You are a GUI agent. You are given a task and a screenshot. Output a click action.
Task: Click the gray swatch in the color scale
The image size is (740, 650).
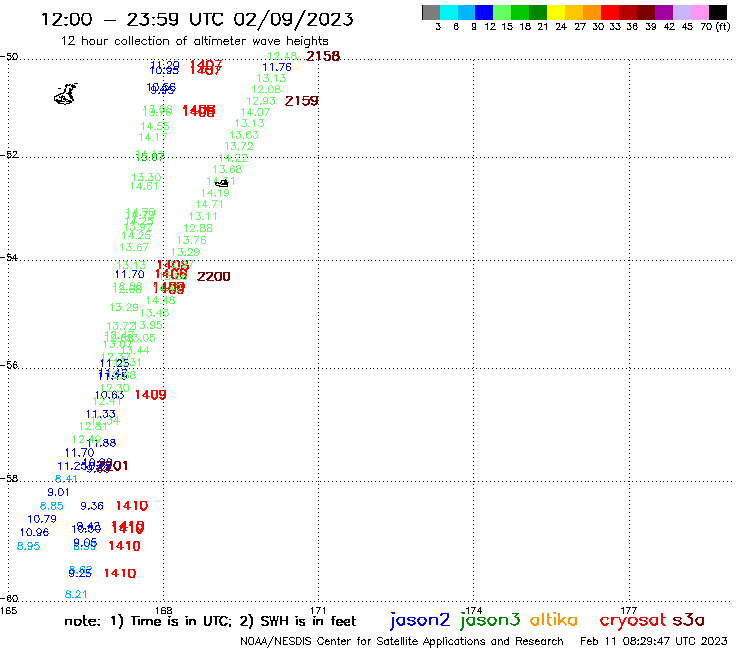[x=431, y=12]
